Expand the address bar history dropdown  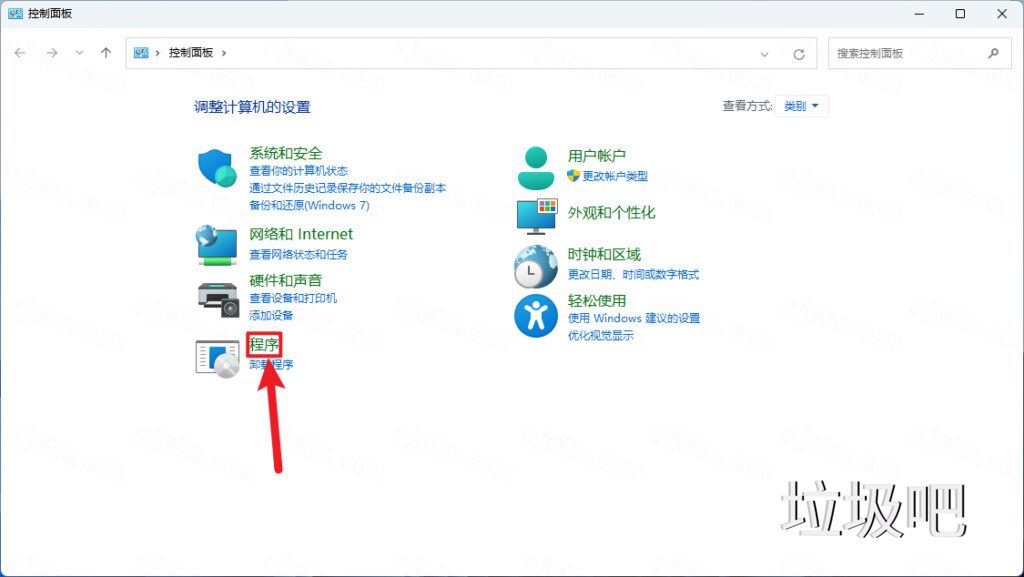pyautogui.click(x=765, y=52)
